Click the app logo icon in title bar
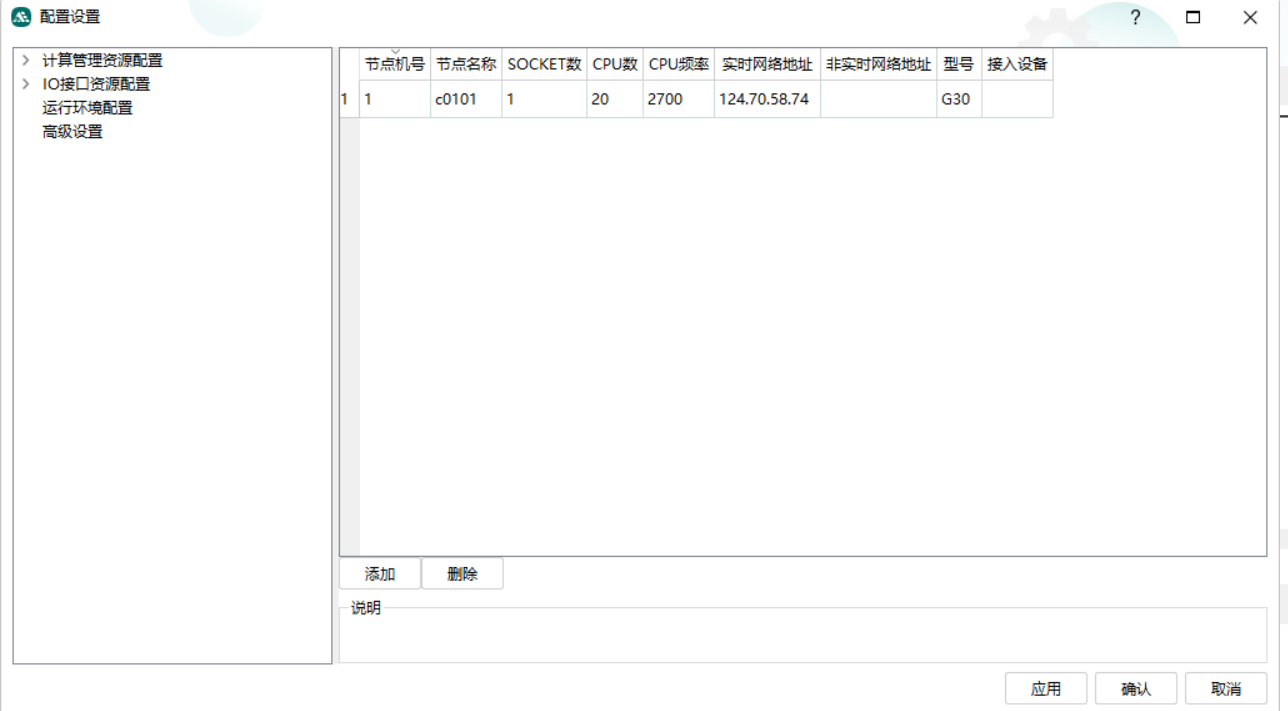Image resolution: width=1288 pixels, height=711 pixels. click(x=21, y=17)
